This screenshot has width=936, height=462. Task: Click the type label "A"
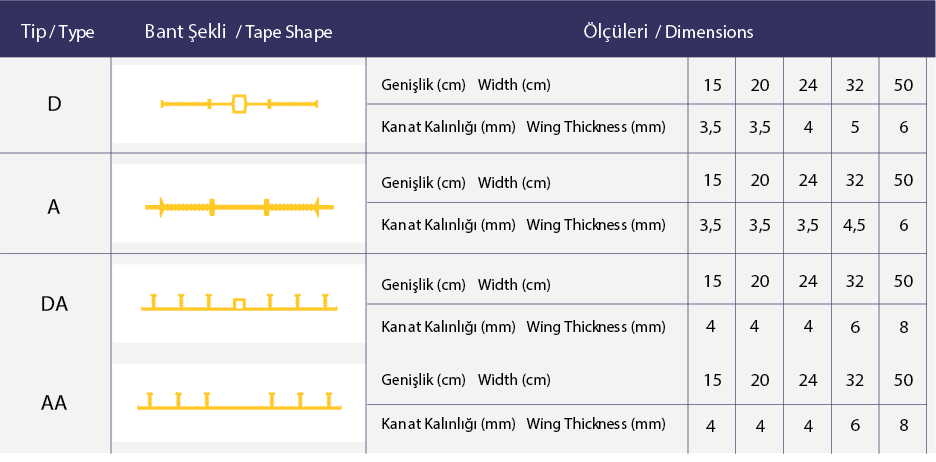(55, 206)
